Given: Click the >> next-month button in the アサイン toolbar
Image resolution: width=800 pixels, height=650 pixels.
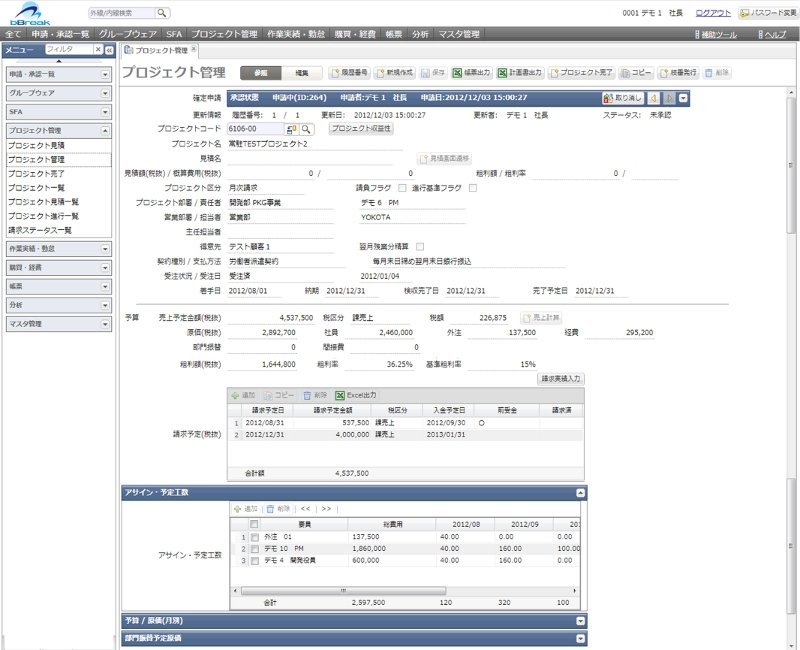Looking at the screenshot, I should pos(327,509).
